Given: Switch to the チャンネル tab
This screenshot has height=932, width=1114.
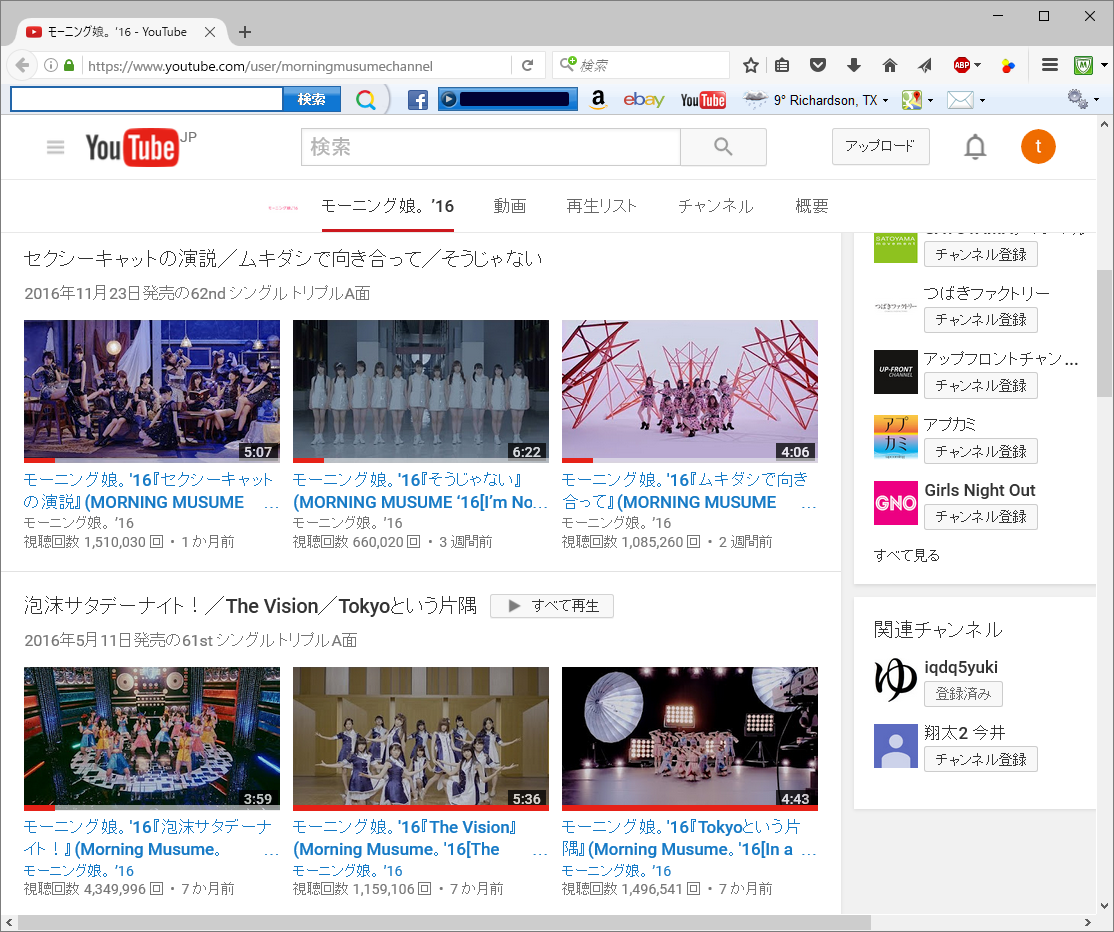Looking at the screenshot, I should point(715,206).
